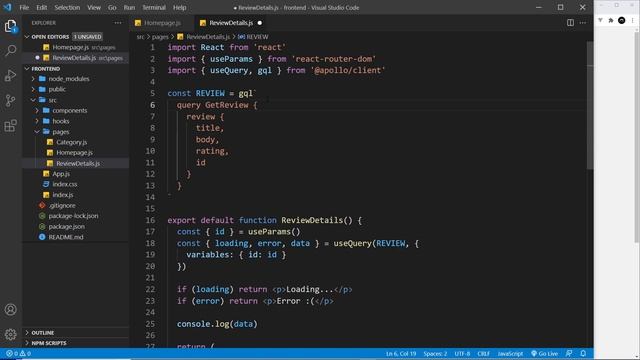
Task: Open README.md file
Action: tap(76, 237)
